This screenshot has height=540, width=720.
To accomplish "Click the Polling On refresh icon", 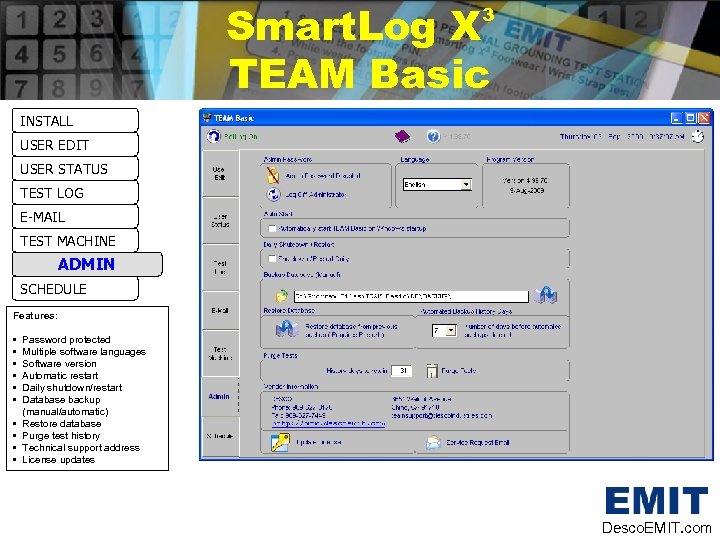I will [x=214, y=136].
